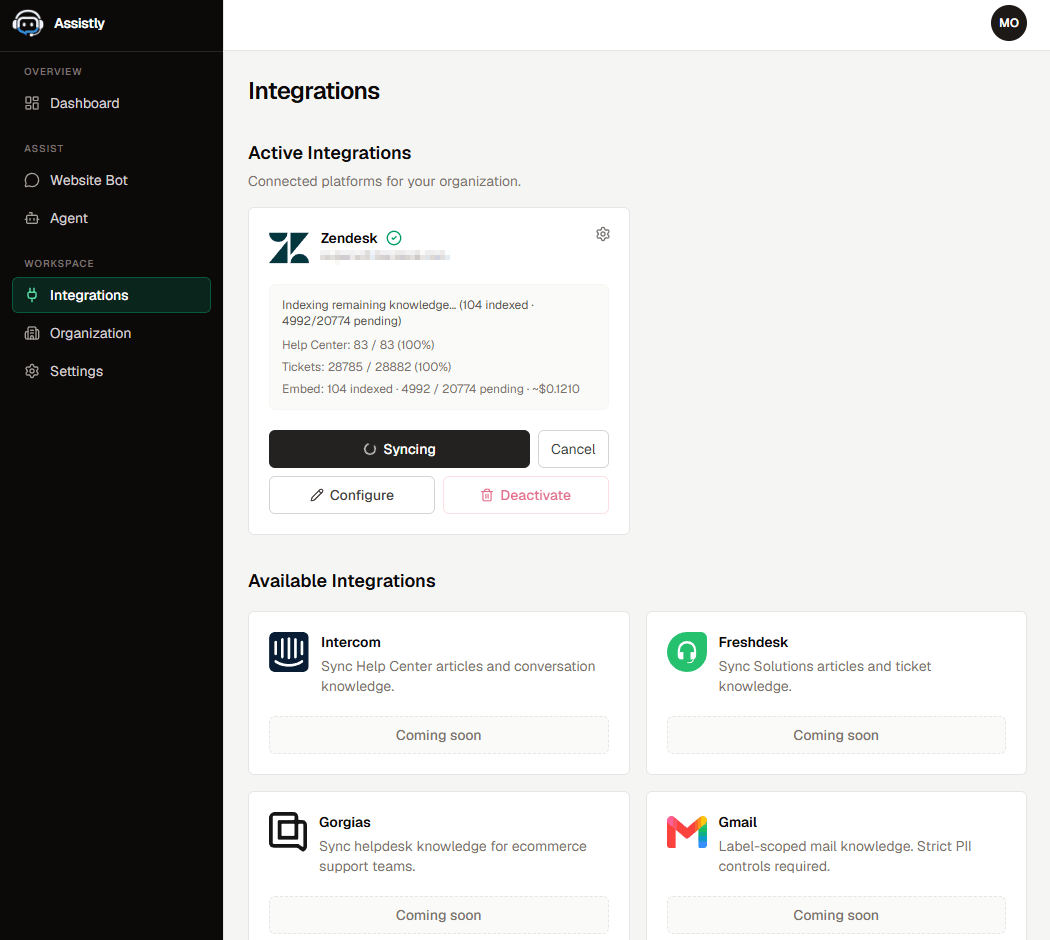Click the Gmail card title
Image resolution: width=1050 pixels, height=940 pixels.
737,822
